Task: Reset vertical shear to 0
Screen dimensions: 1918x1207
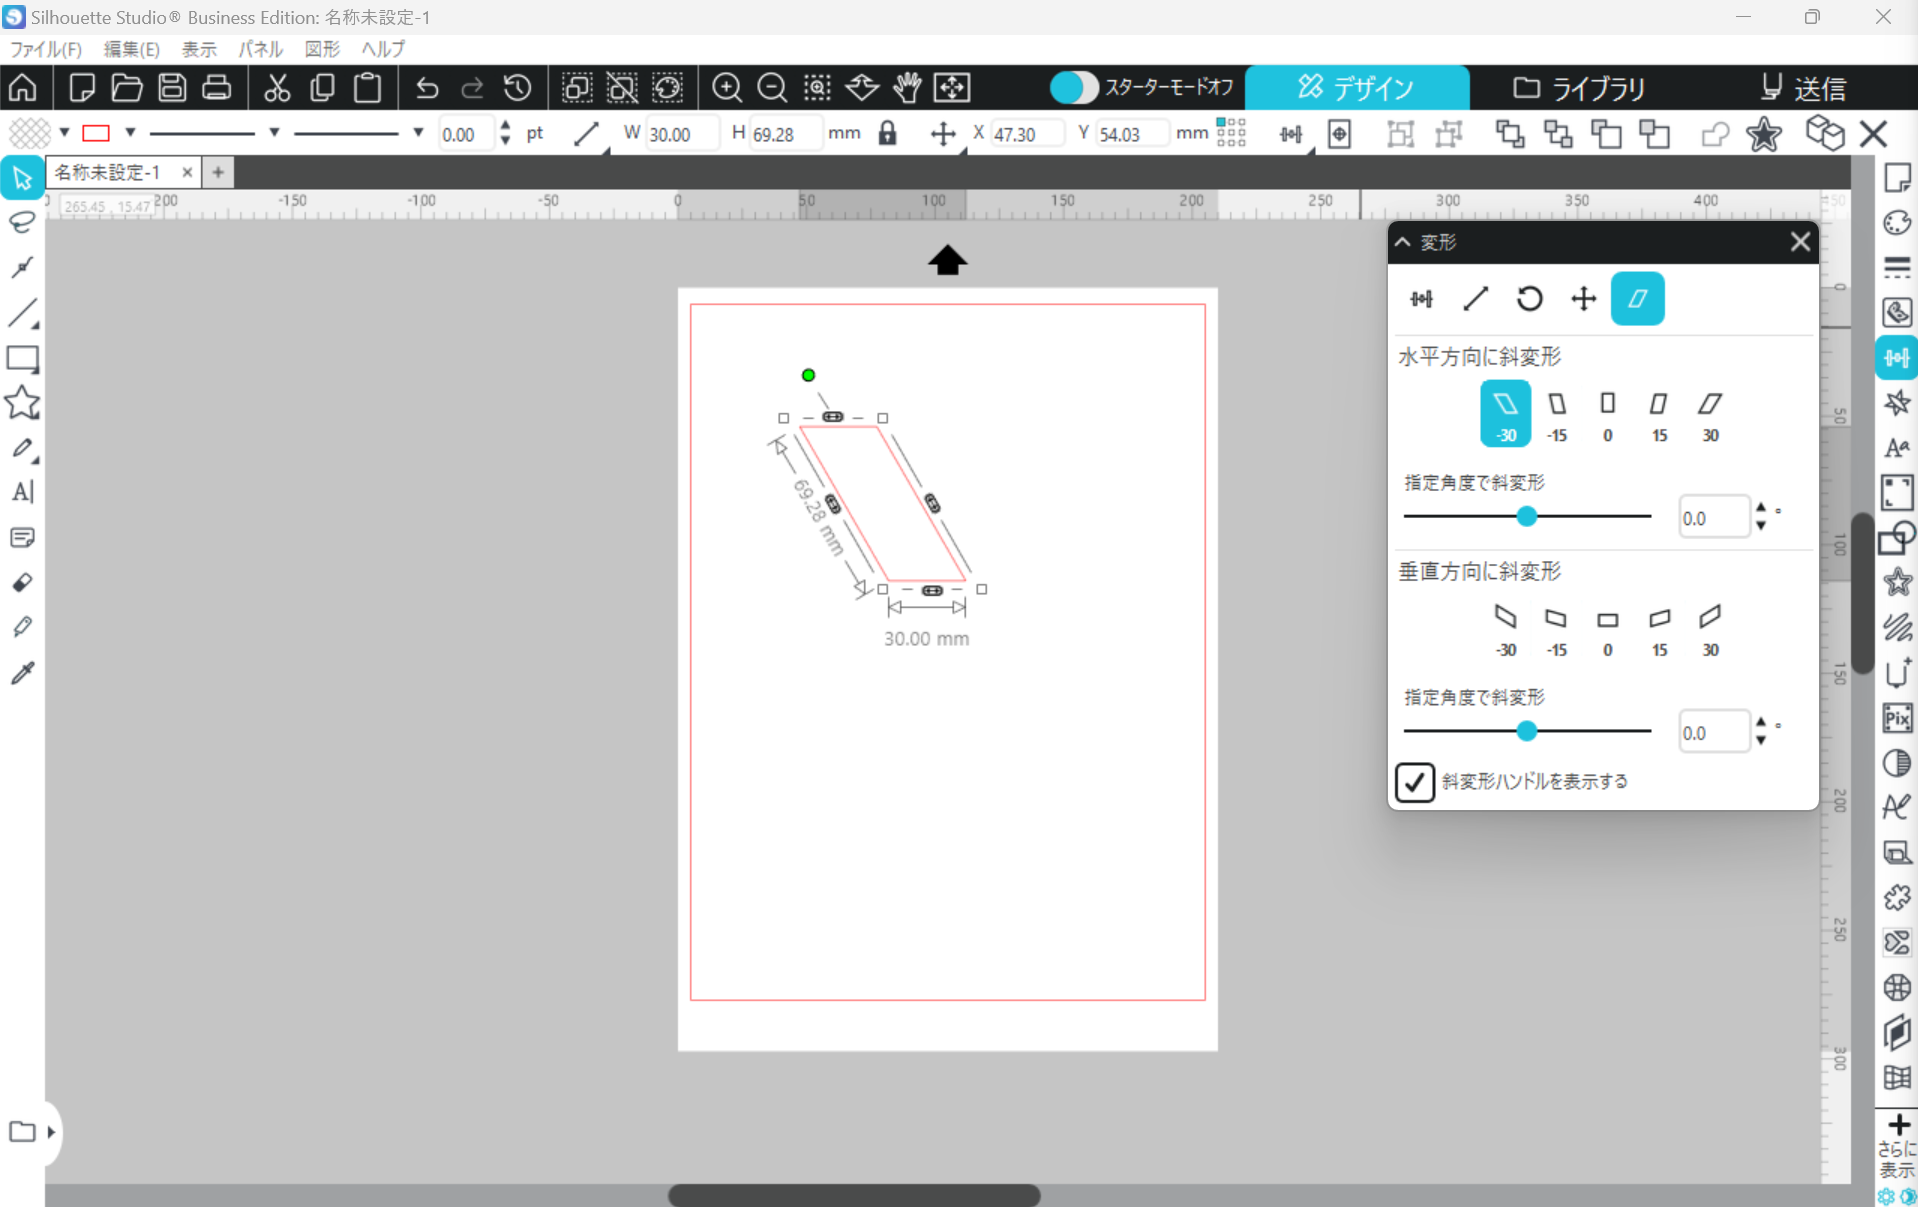Action: (x=1607, y=630)
